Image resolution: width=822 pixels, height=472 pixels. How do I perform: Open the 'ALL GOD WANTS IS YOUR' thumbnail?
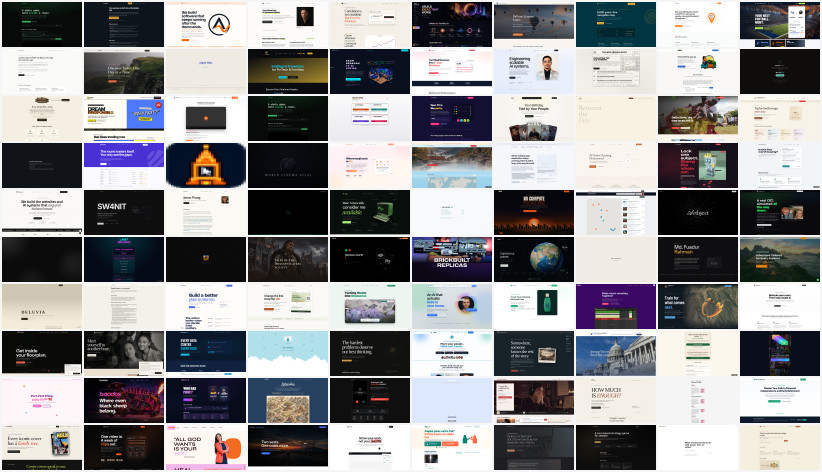click(x=206, y=448)
